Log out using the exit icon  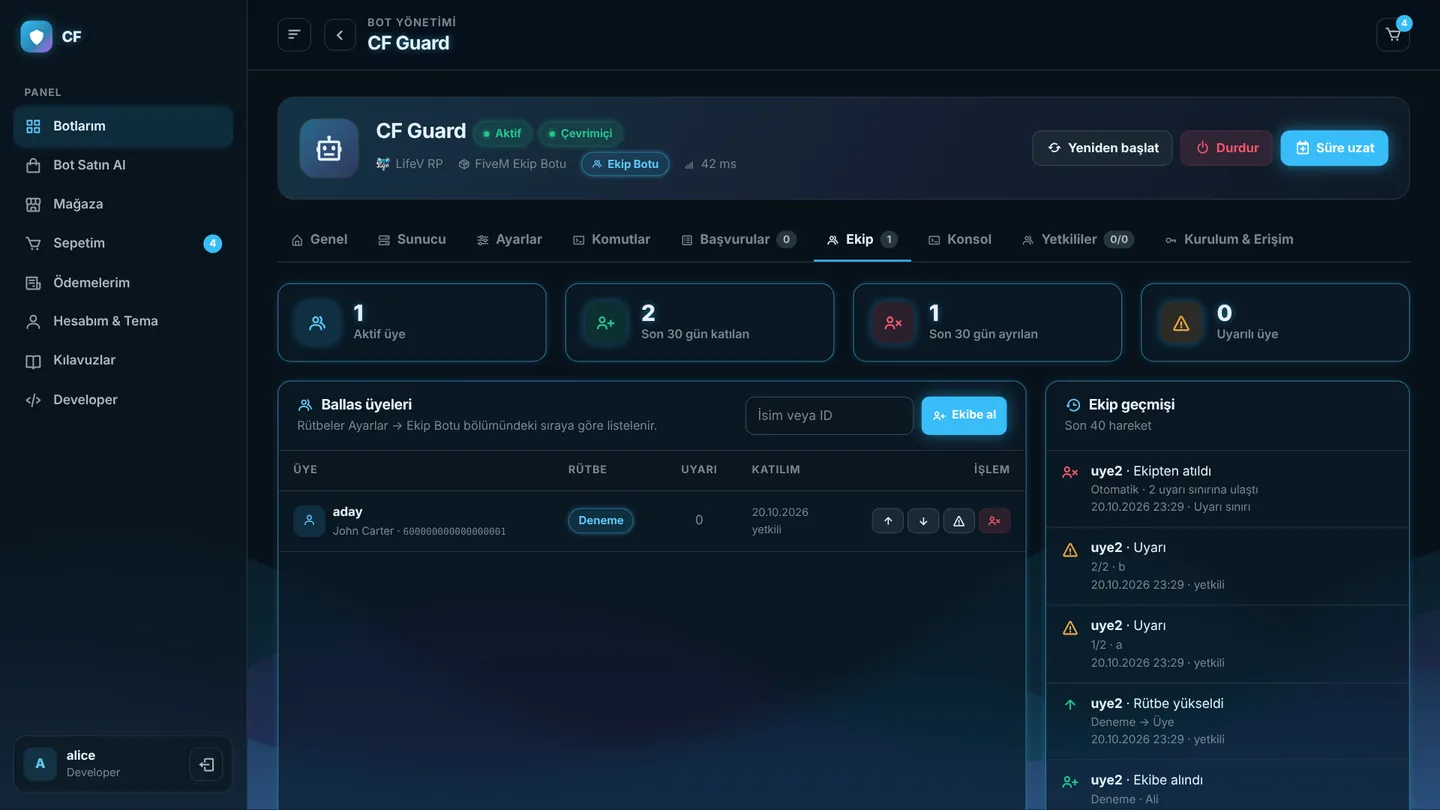coord(206,765)
